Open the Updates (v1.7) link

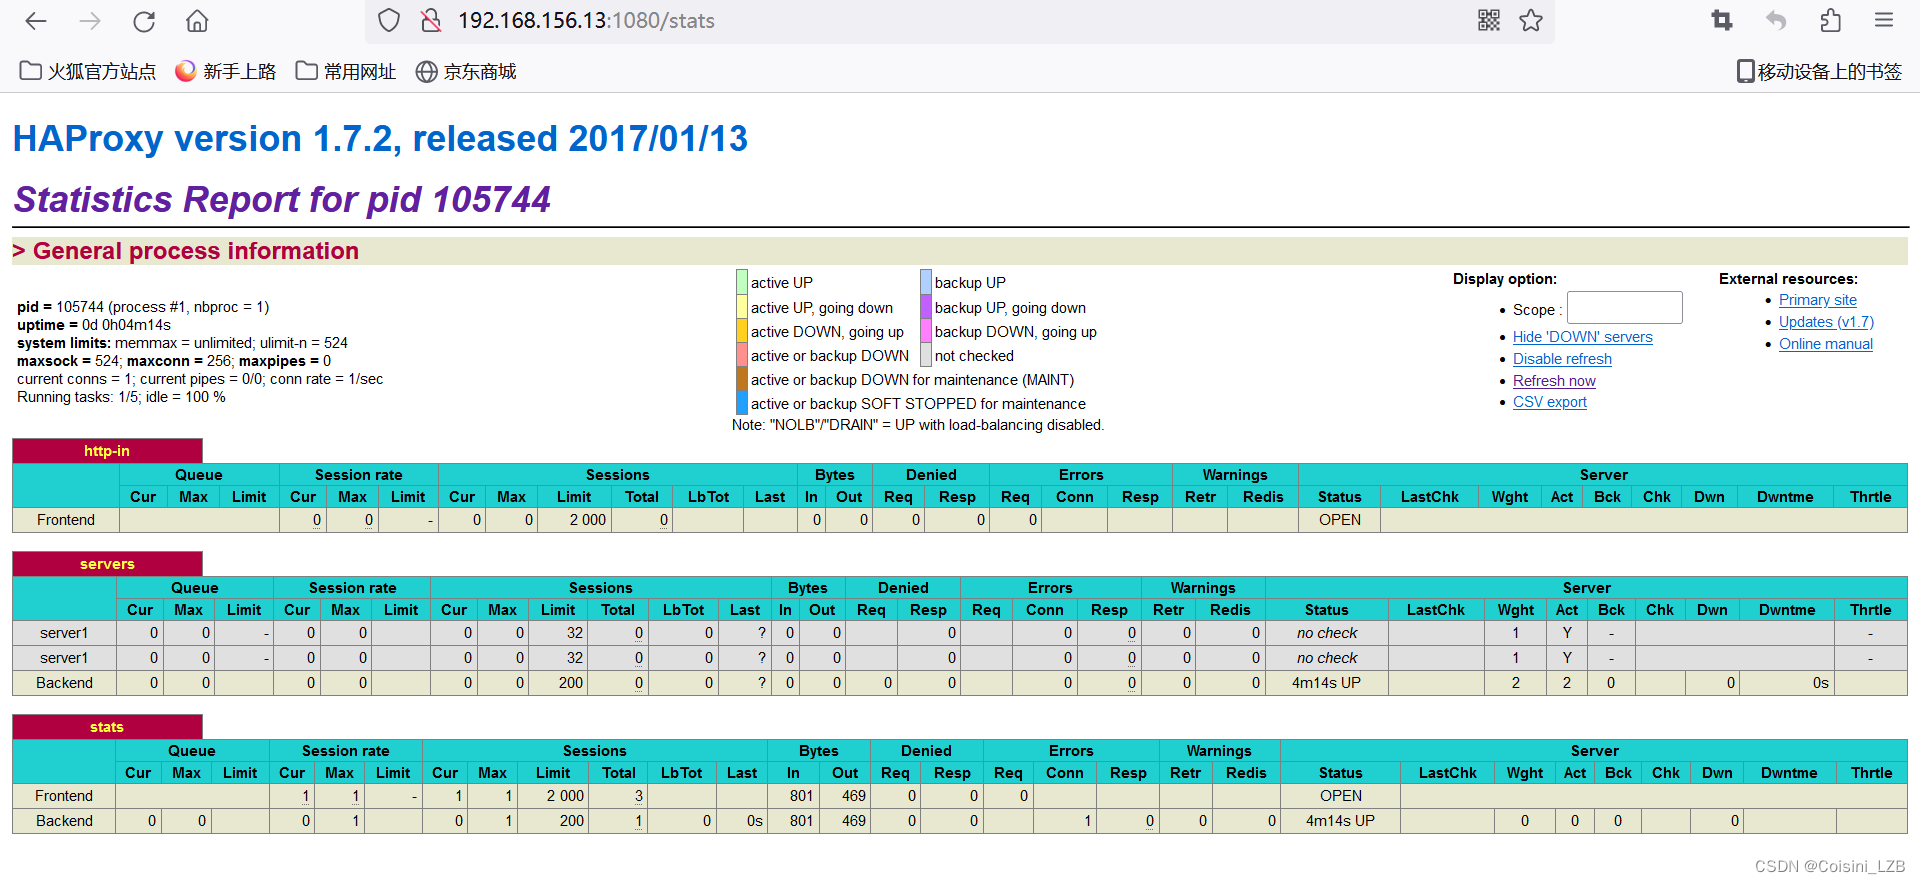[x=1826, y=322]
